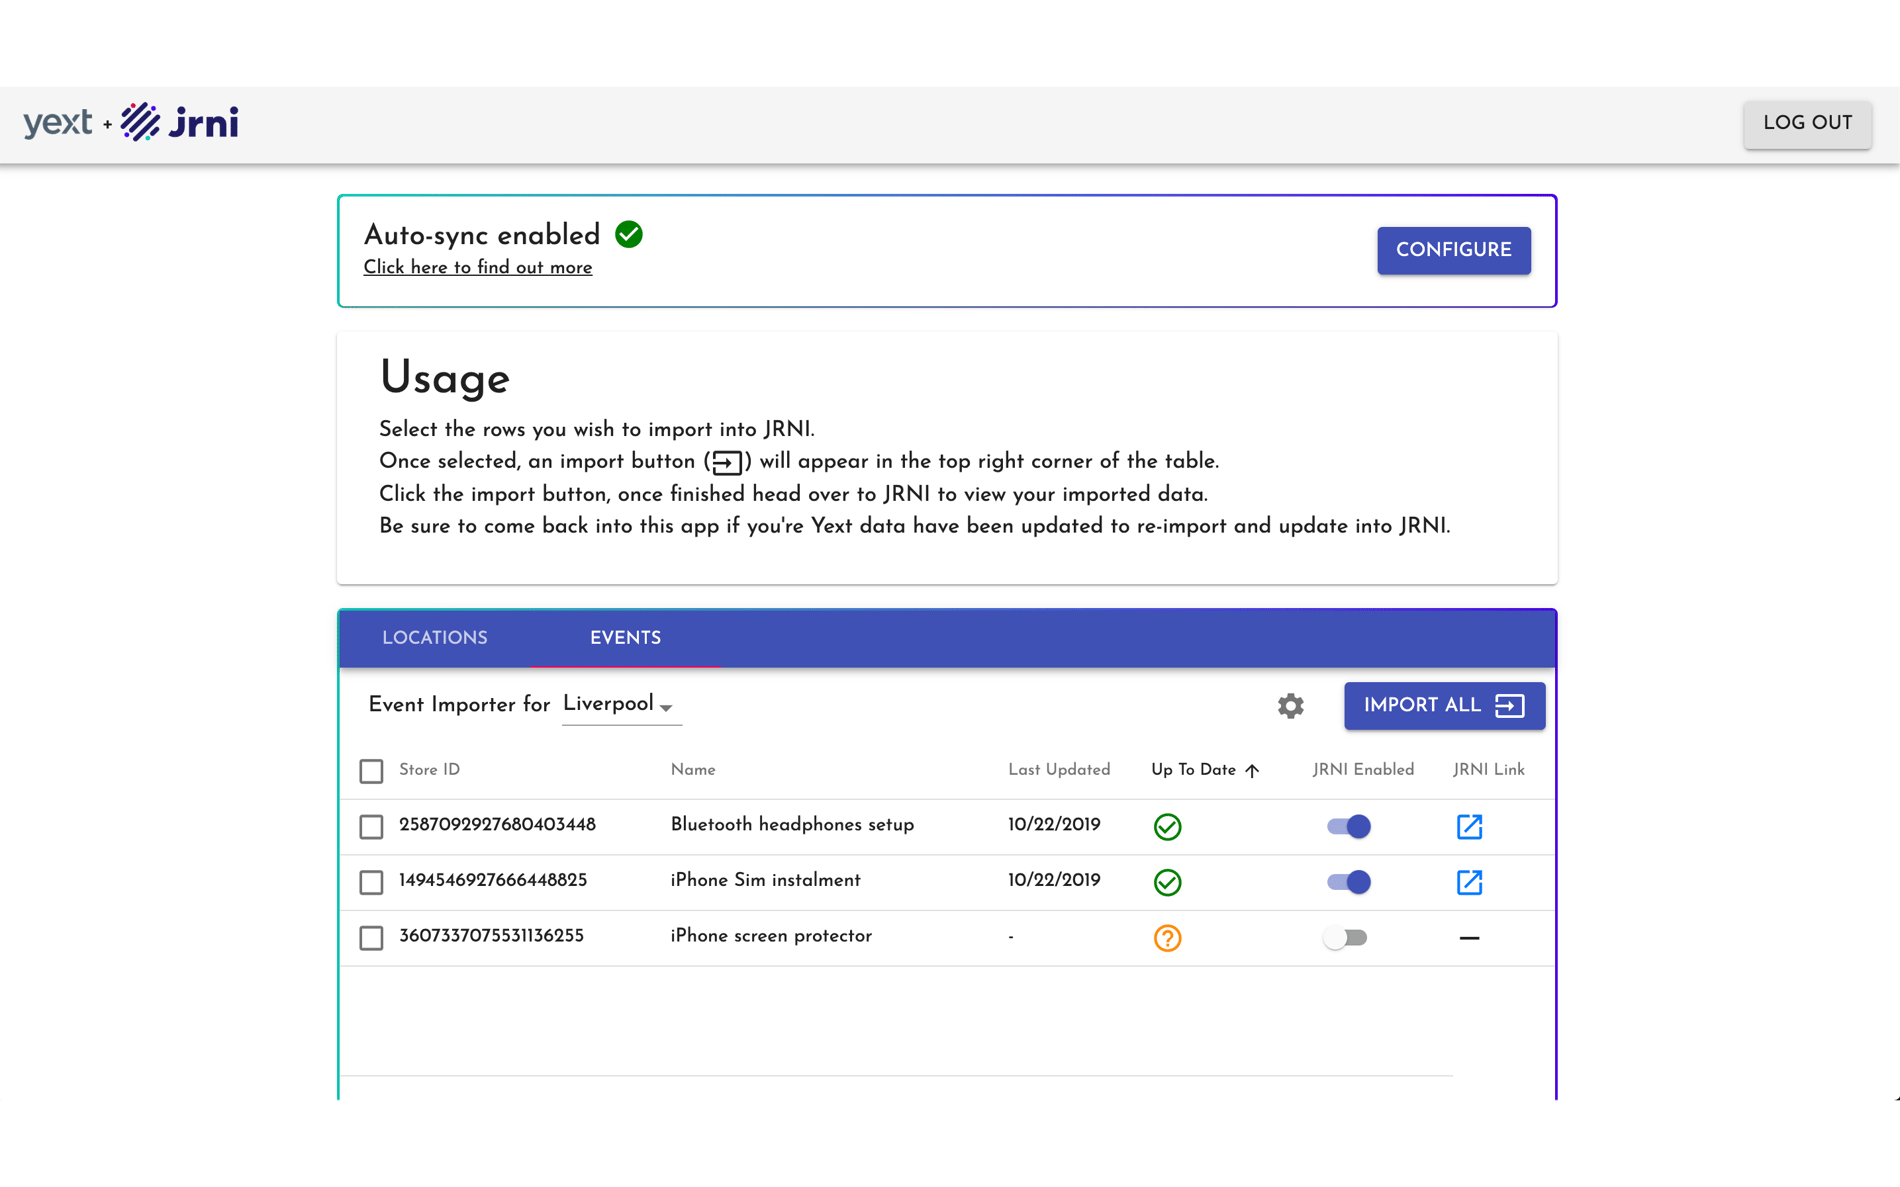Click the Log Out button
The image size is (1900, 1187).
(x=1807, y=124)
